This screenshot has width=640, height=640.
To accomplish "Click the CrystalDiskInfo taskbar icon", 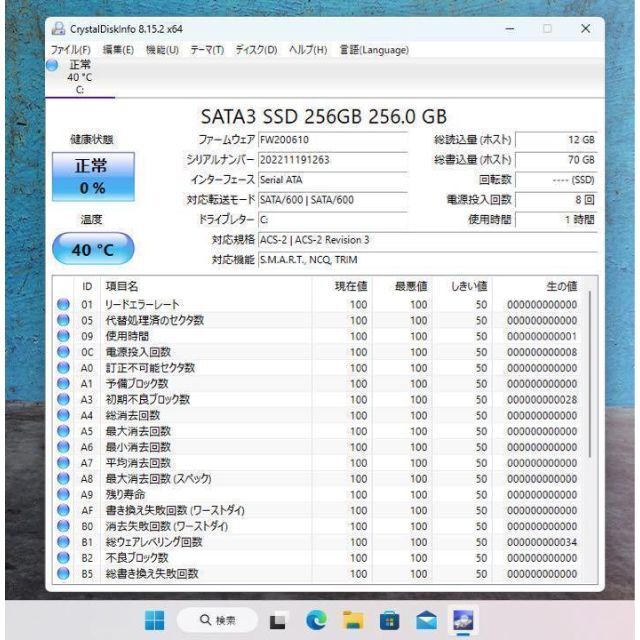I will click(463, 620).
